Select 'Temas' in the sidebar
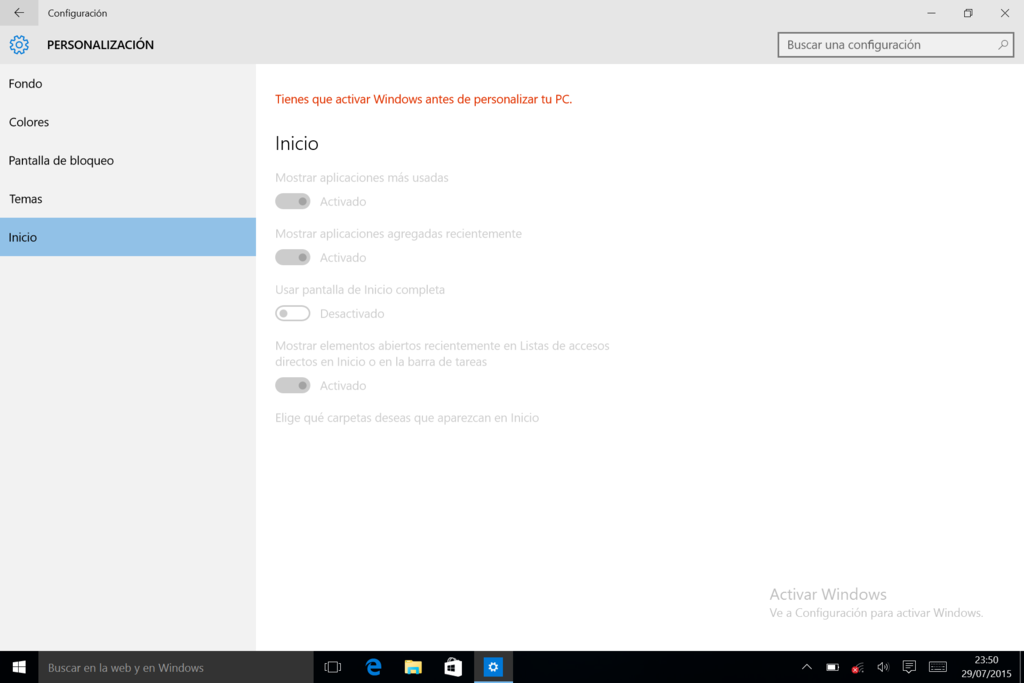Image resolution: width=1024 pixels, height=683 pixels. [26, 198]
